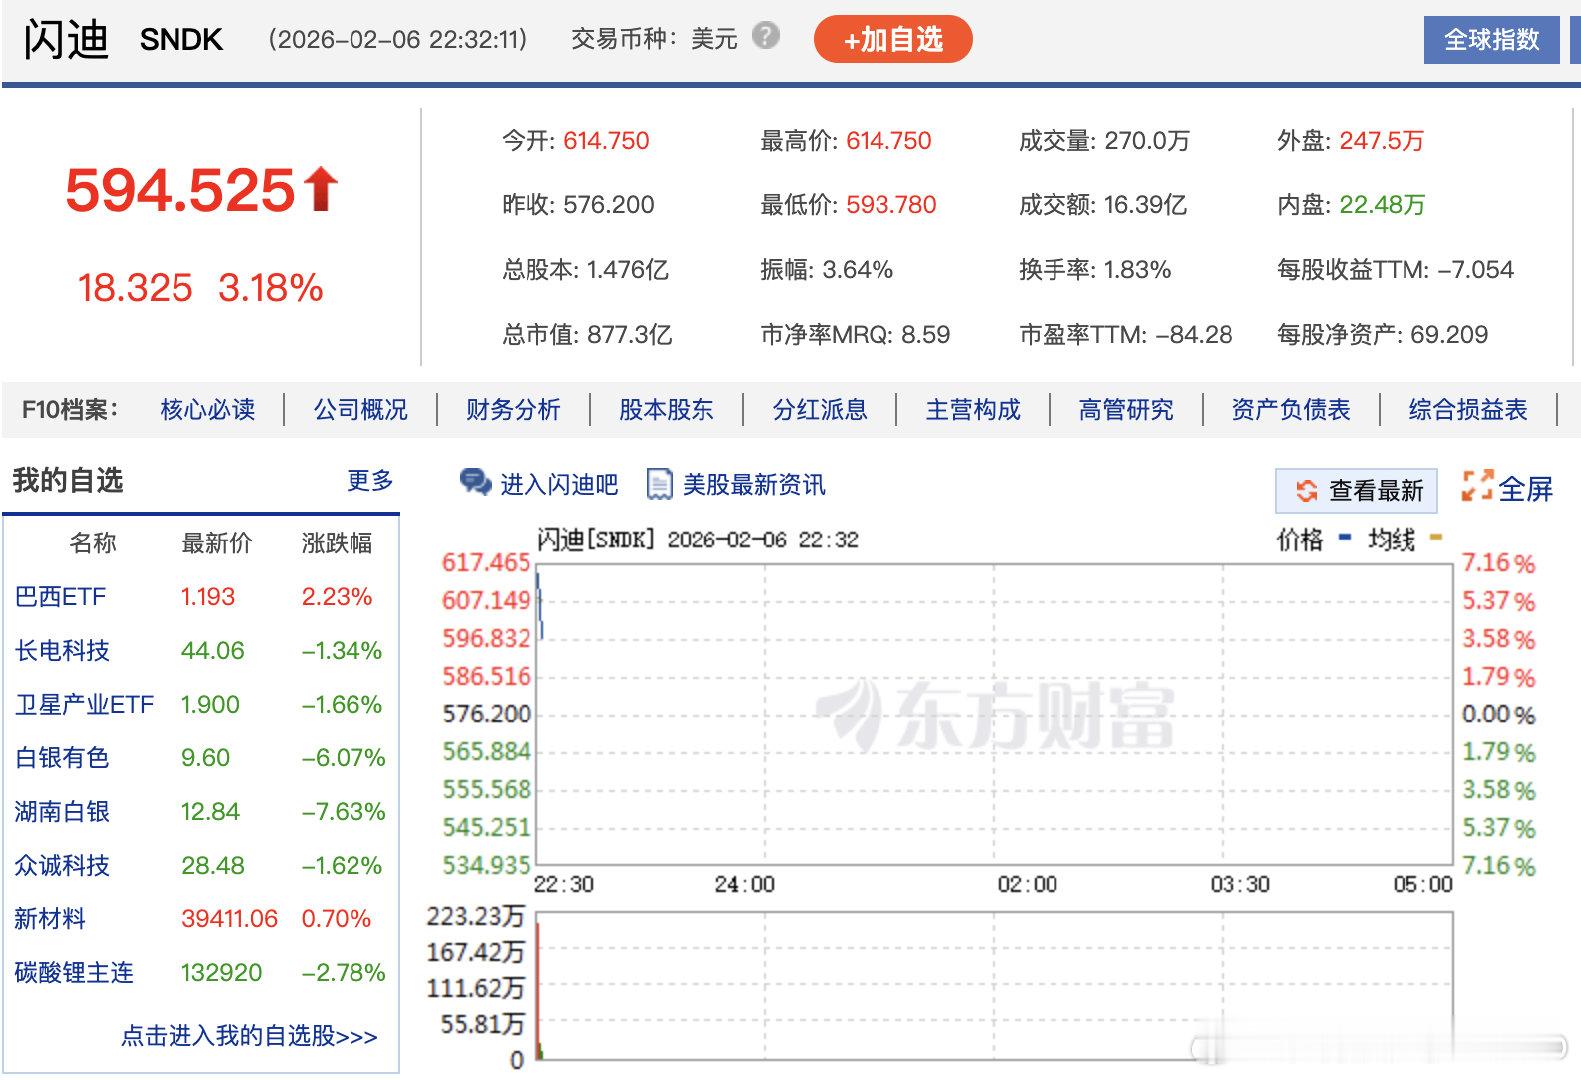Open 进入闪迪吧 link
This screenshot has width=1581, height=1080.
point(559,485)
